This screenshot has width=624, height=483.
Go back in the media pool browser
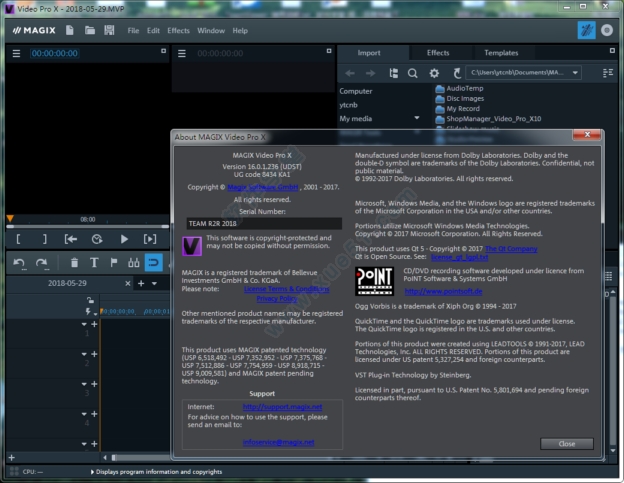tap(350, 73)
